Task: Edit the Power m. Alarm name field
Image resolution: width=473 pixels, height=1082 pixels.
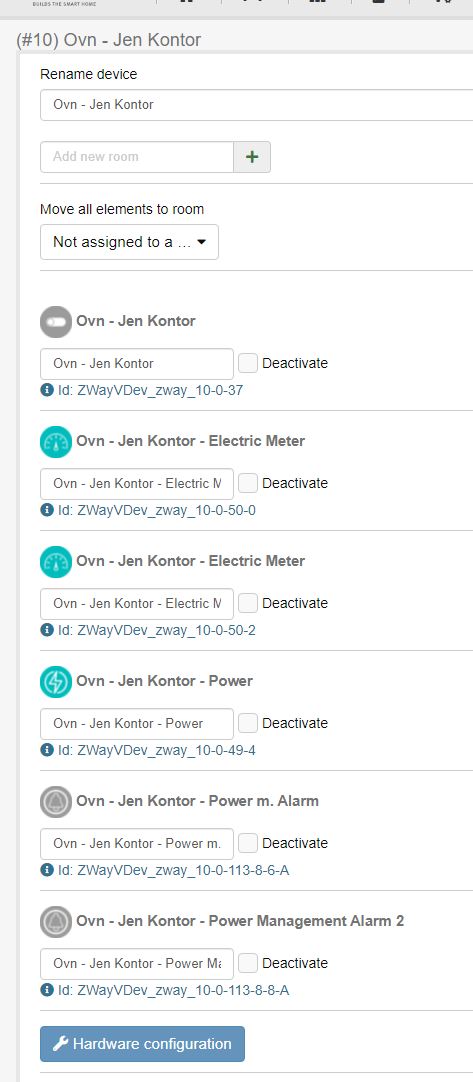Action: [137, 844]
